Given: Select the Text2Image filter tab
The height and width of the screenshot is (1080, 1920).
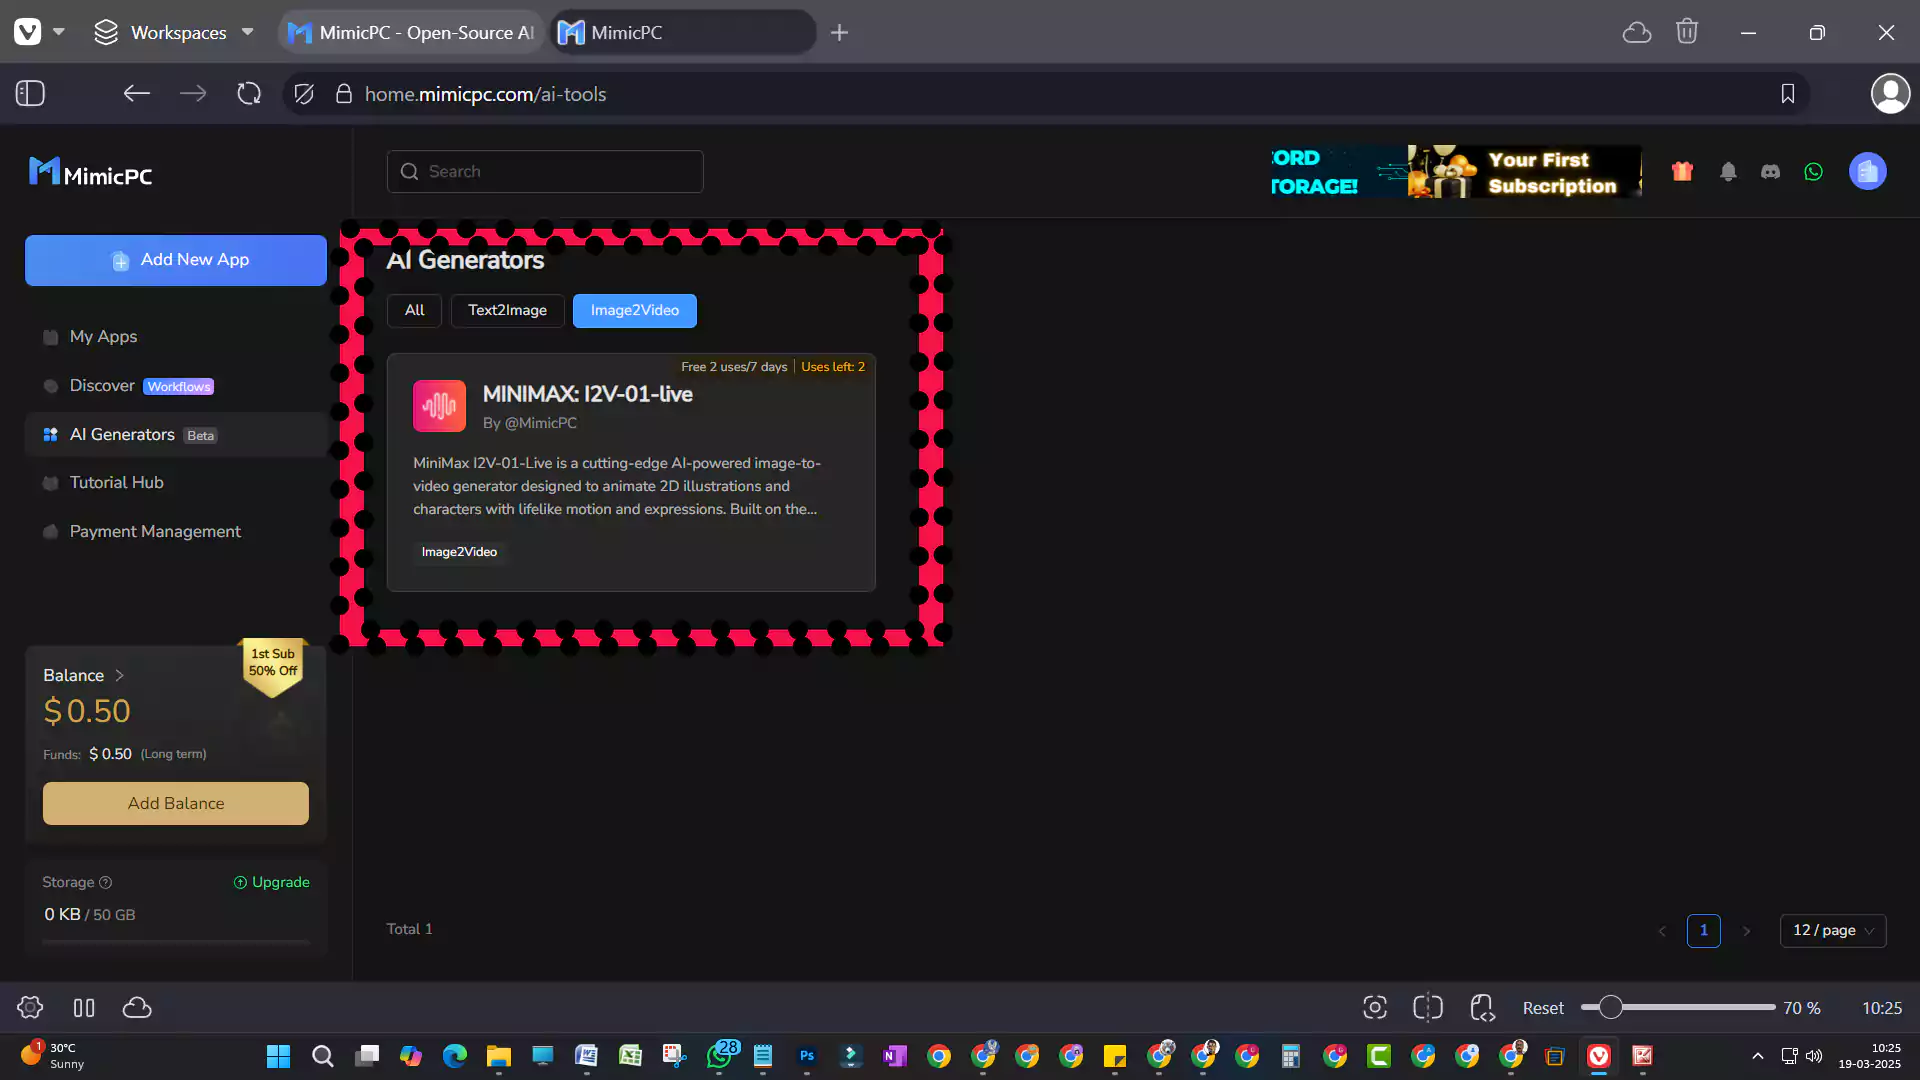Looking at the screenshot, I should (x=507, y=311).
